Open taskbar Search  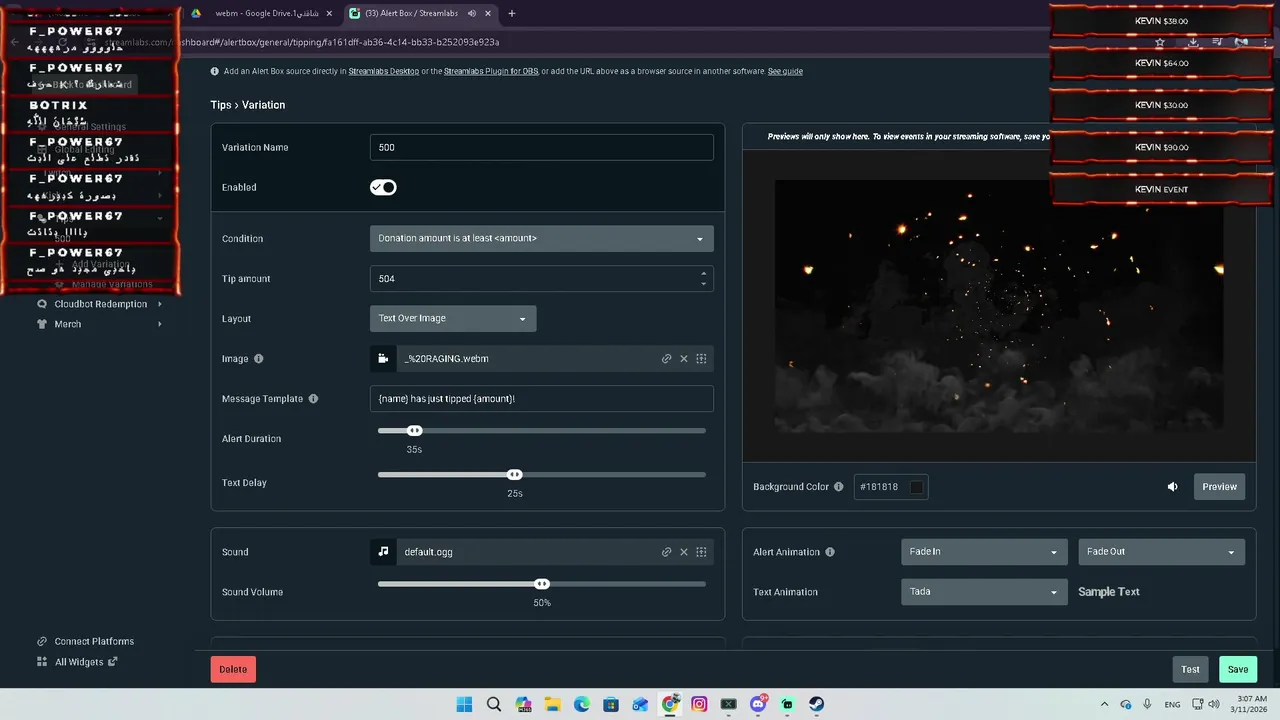click(x=493, y=704)
